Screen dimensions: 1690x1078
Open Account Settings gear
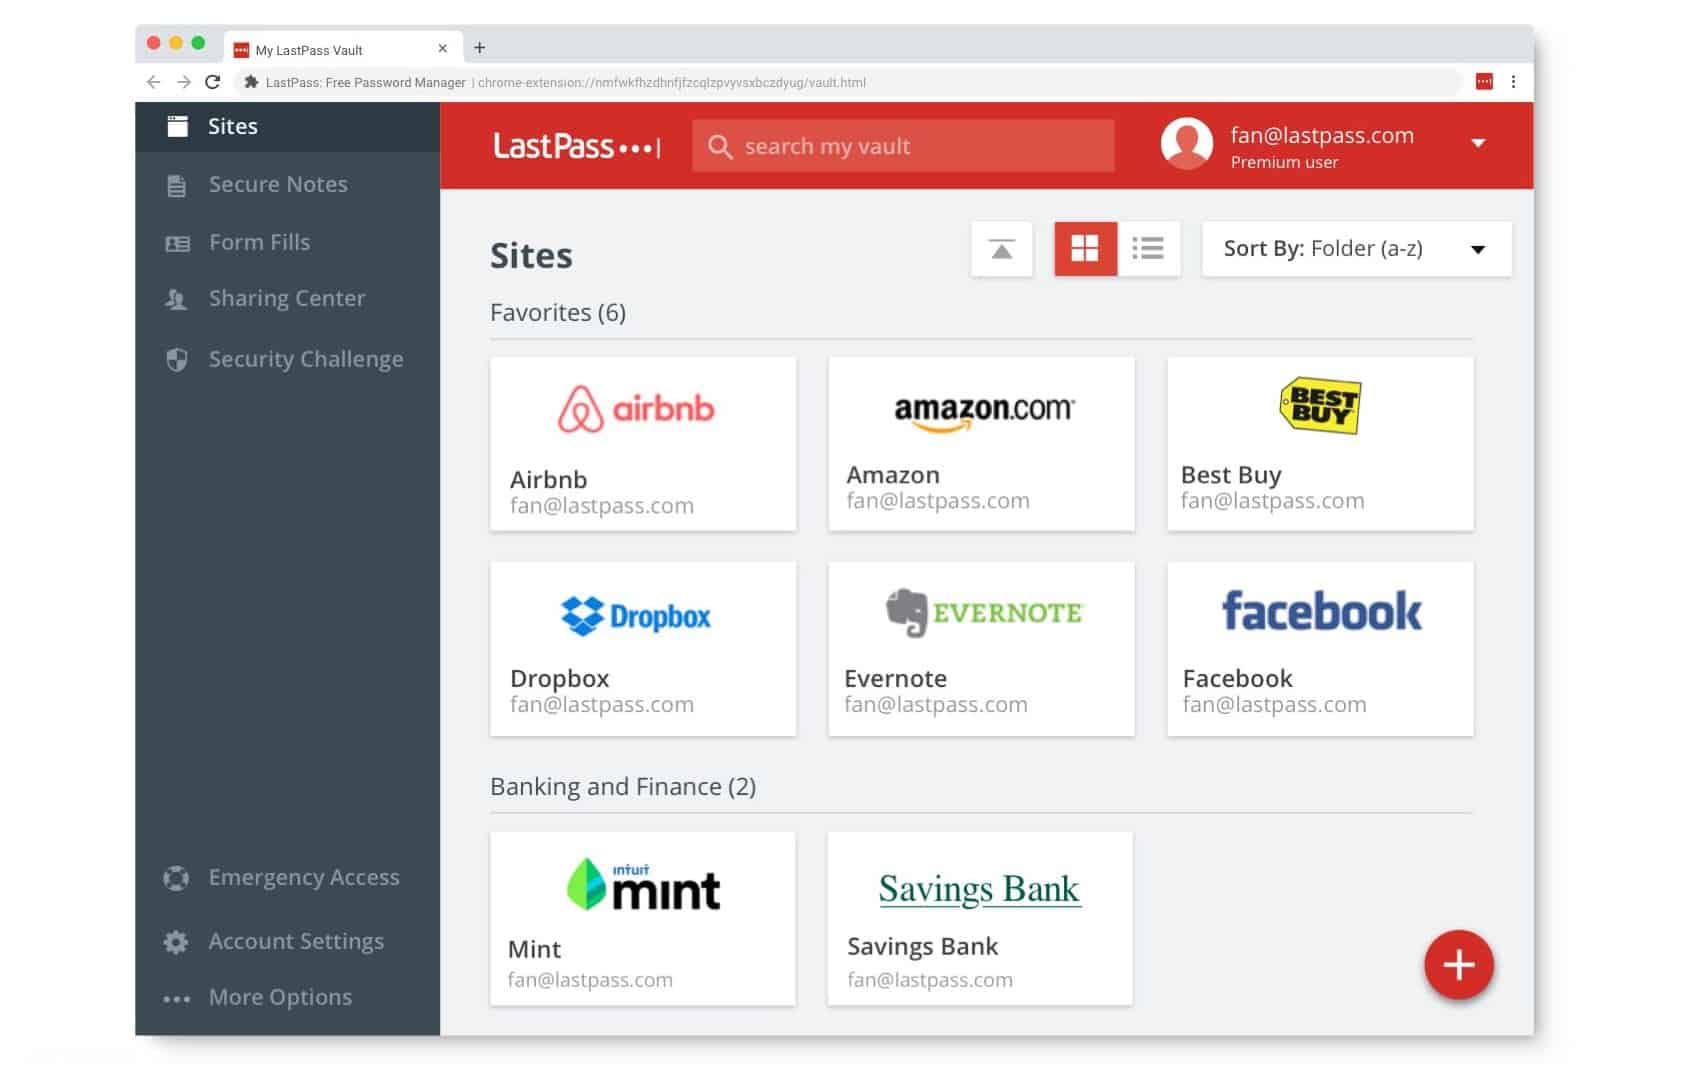295,942
